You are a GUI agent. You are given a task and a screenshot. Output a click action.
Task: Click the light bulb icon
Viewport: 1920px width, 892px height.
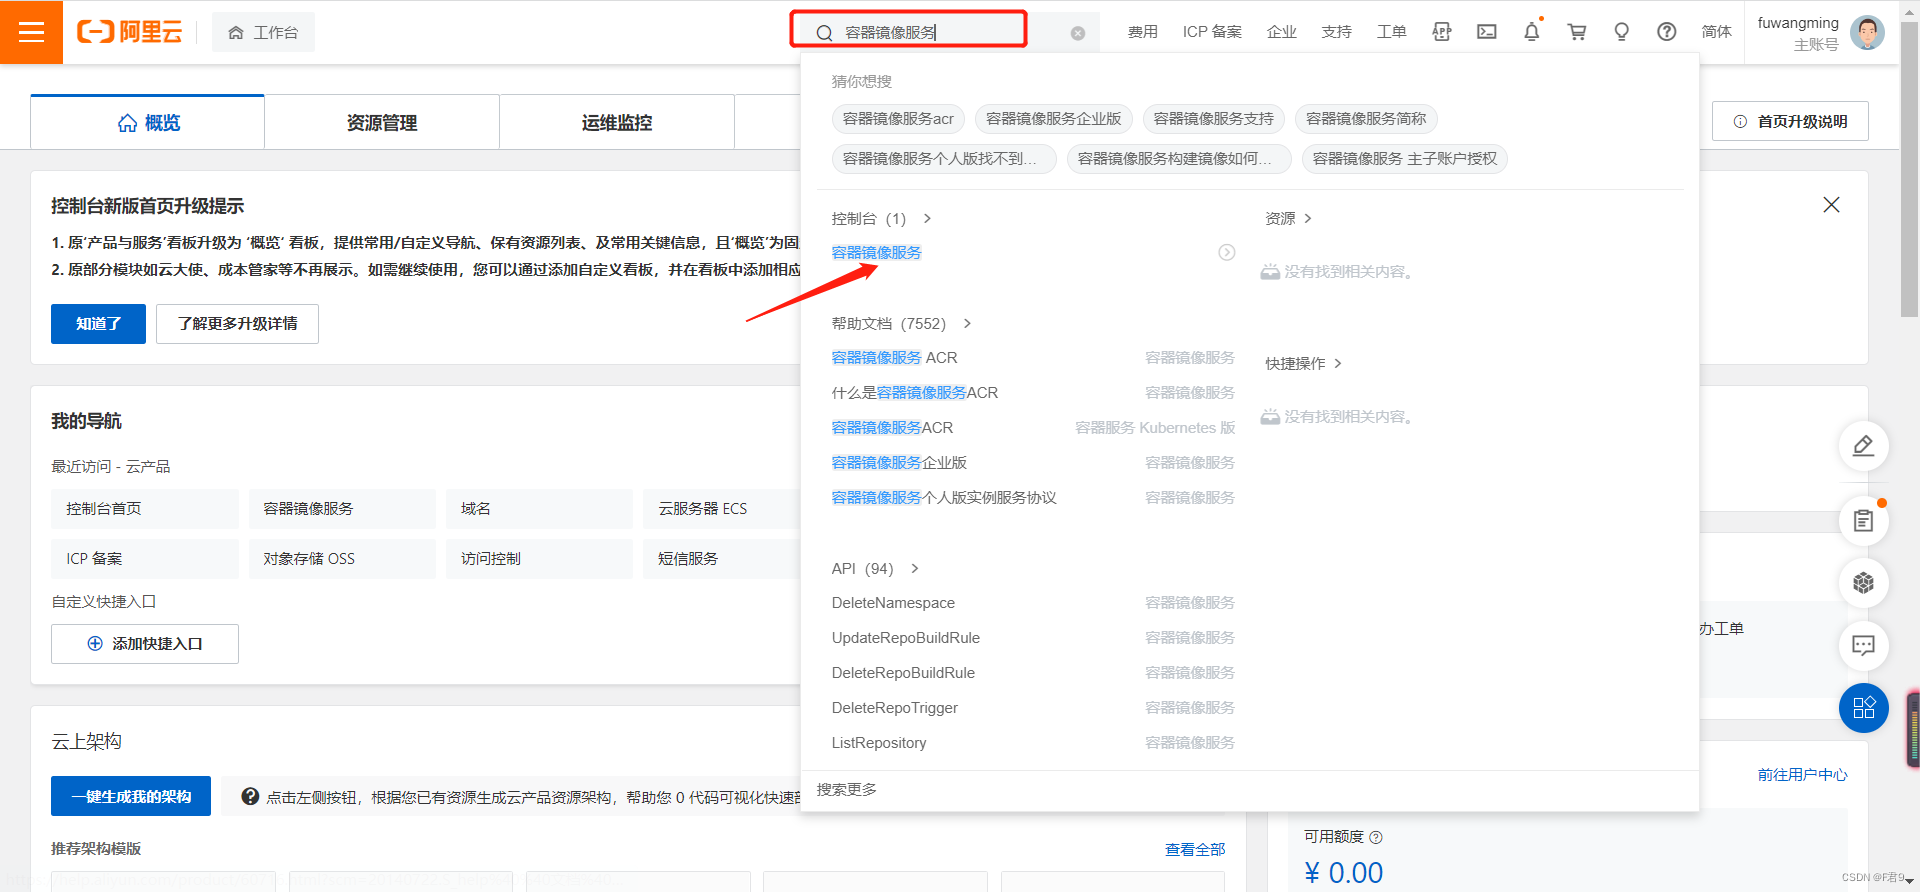click(1622, 32)
